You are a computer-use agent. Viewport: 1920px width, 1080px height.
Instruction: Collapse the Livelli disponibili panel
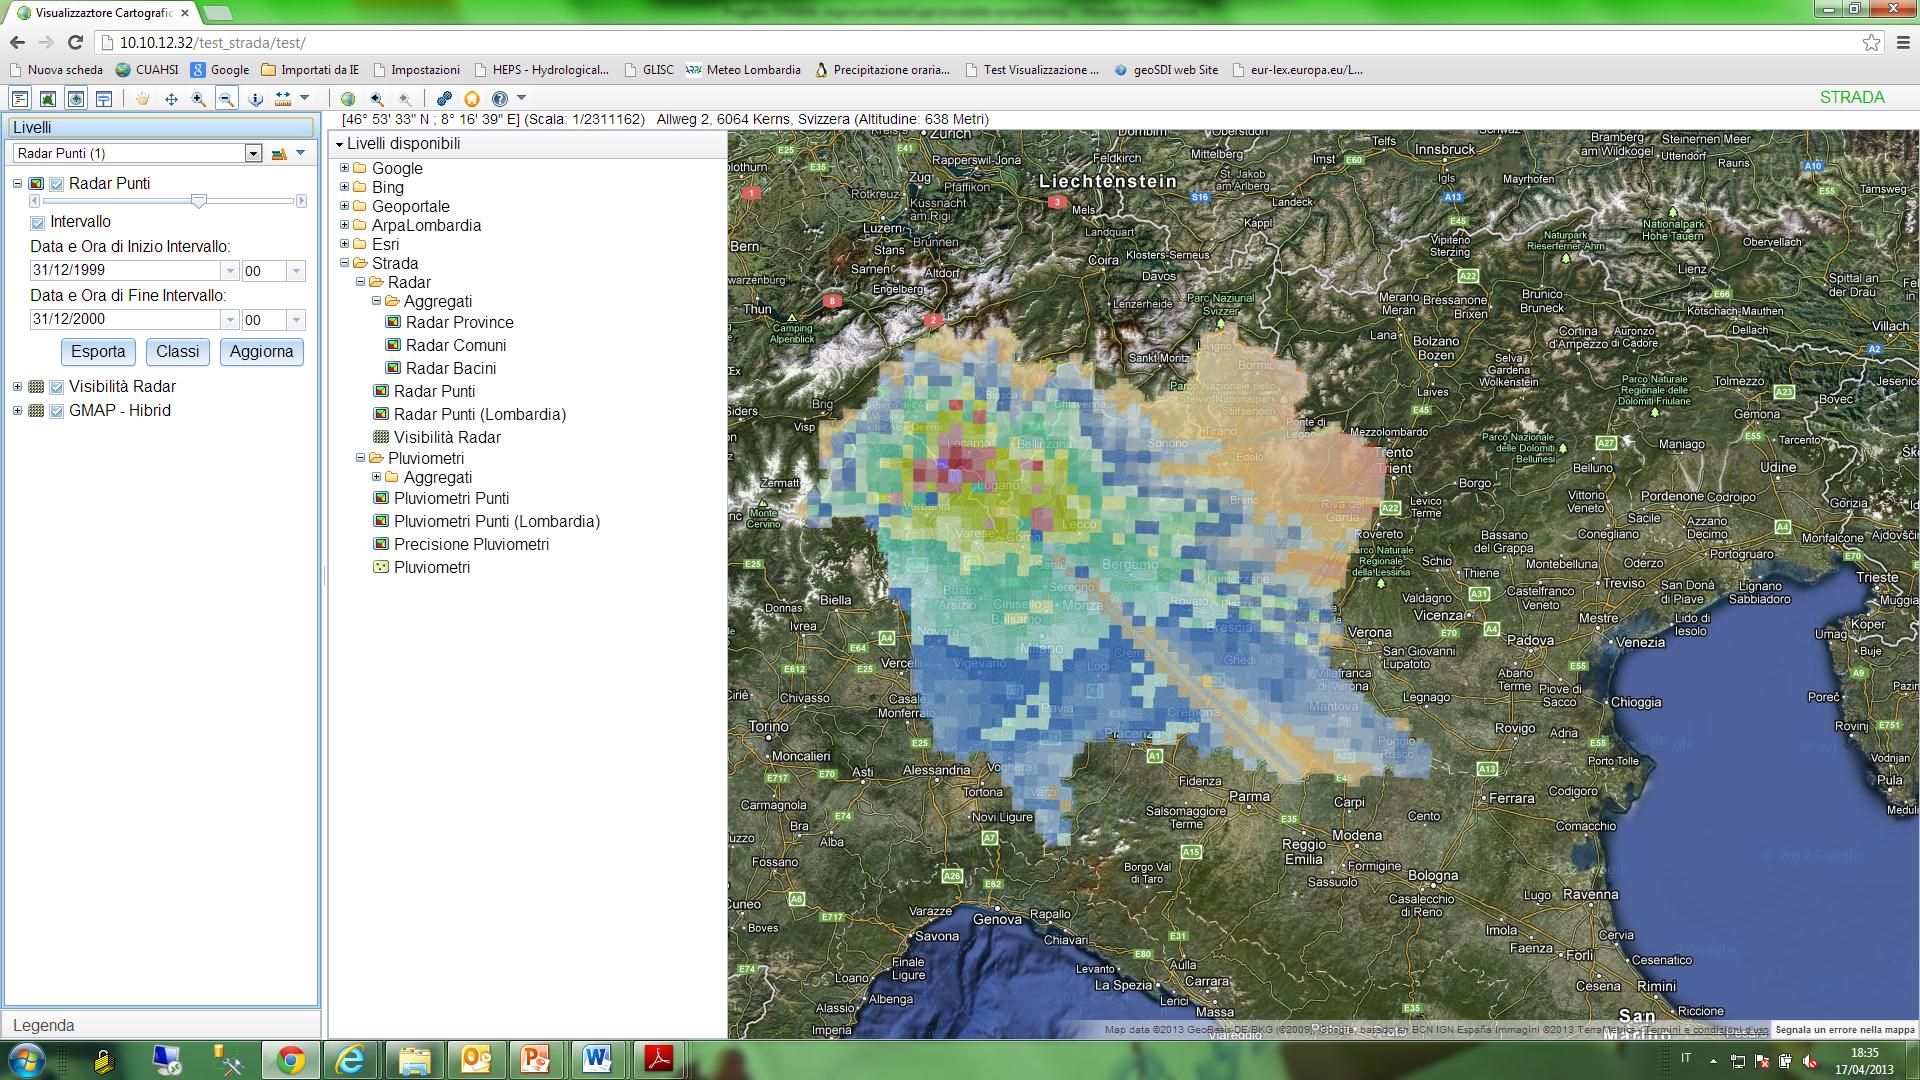tap(339, 145)
